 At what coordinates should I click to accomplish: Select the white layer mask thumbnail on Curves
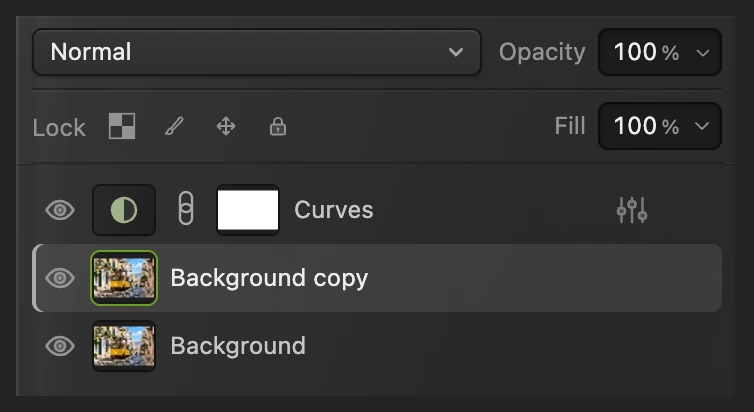click(248, 210)
